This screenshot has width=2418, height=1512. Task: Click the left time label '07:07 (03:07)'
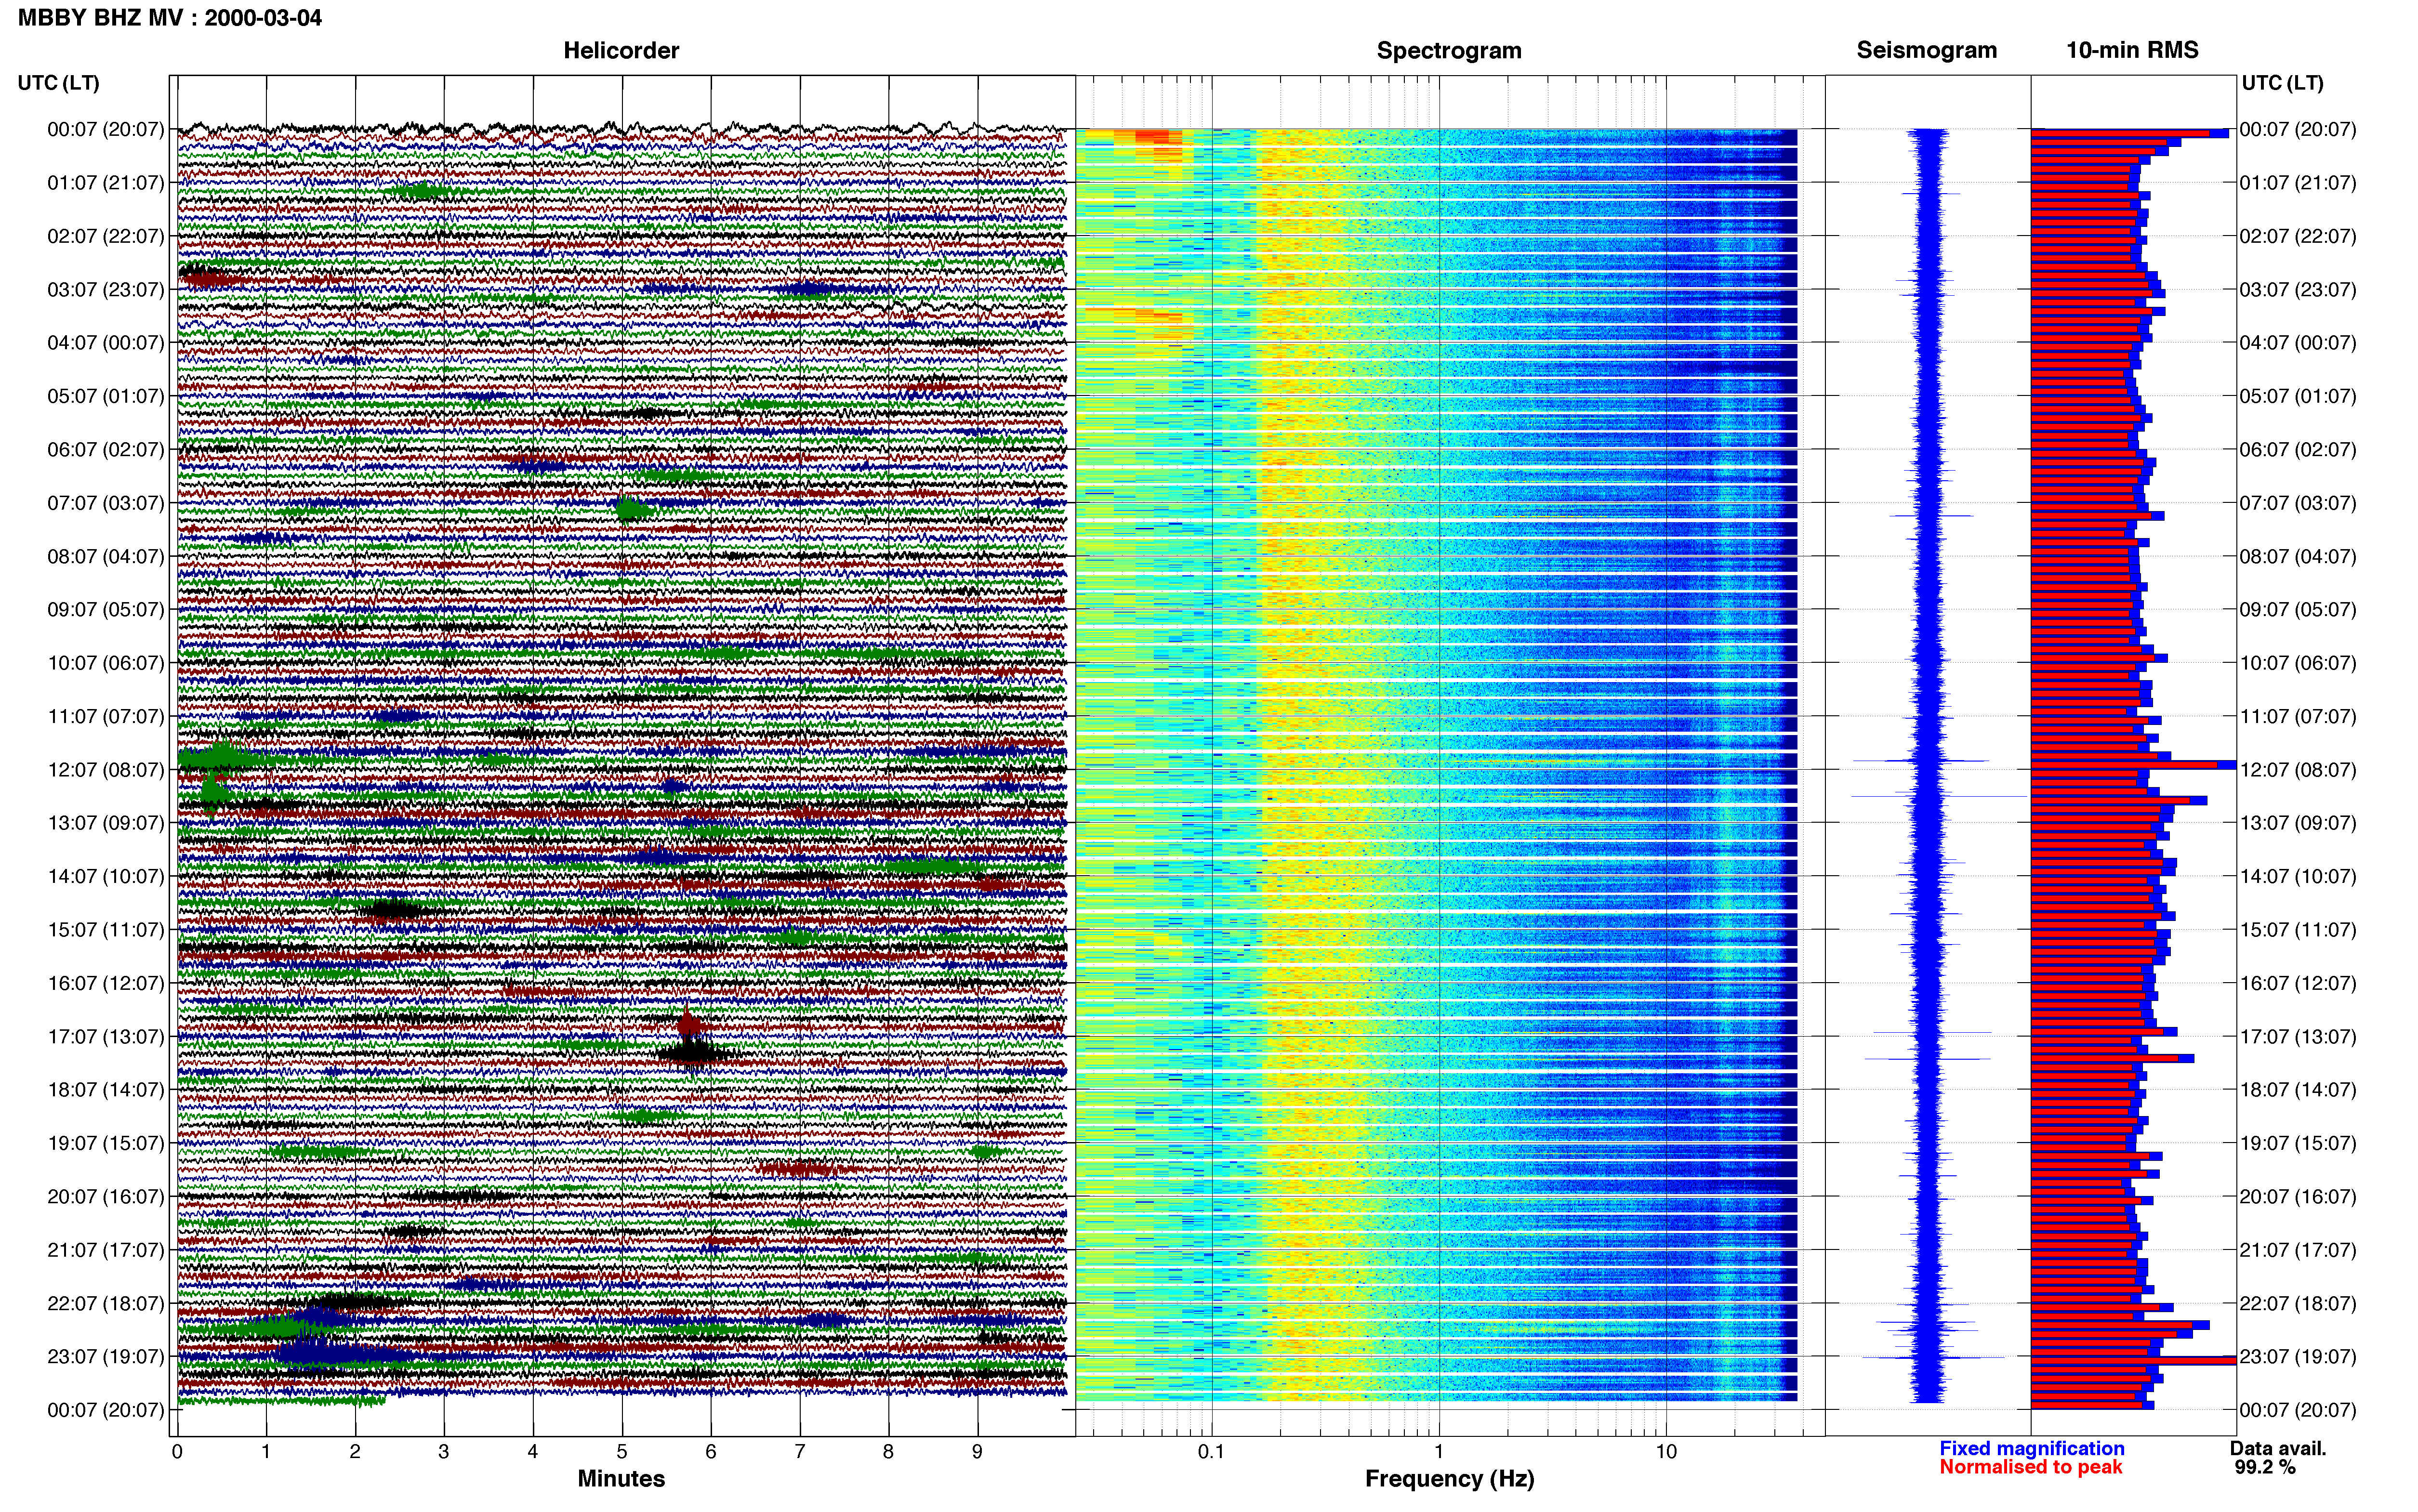105,502
